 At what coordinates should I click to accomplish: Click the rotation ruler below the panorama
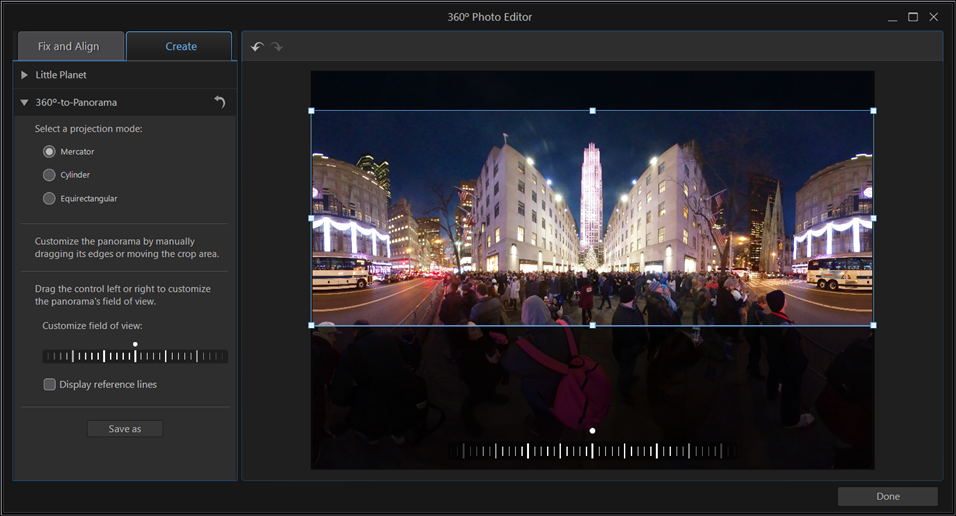pos(593,451)
